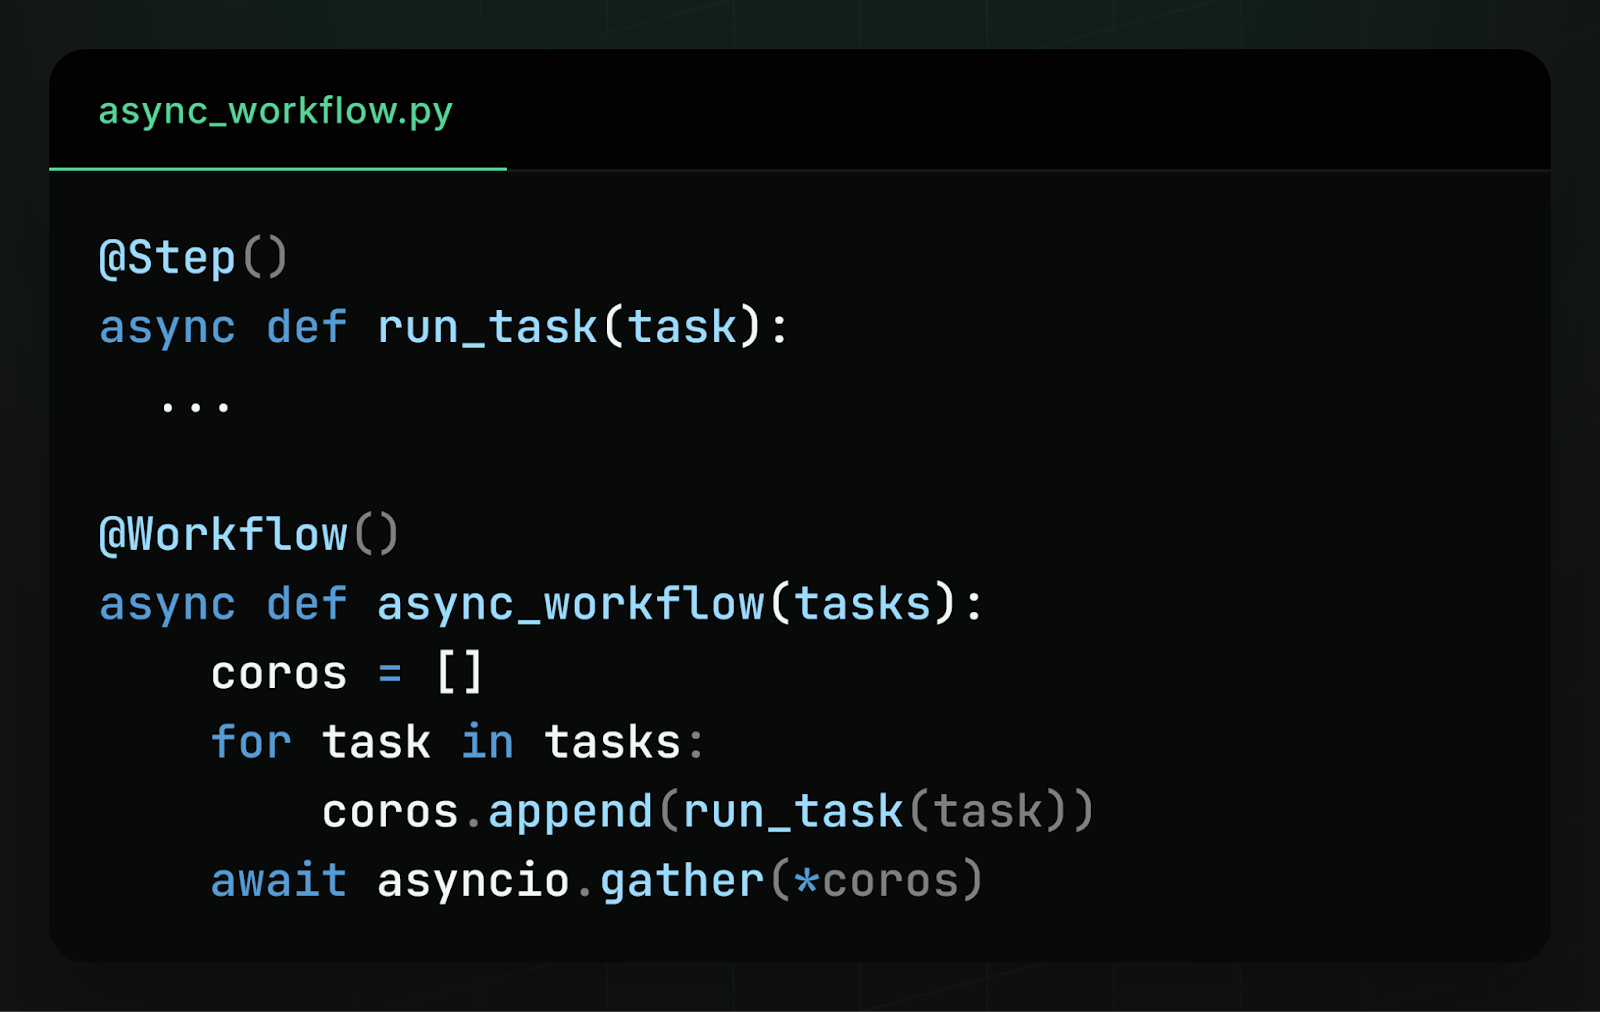This screenshot has height=1012, width=1600.
Task: Click the @Workflow() decorator
Action: pos(248,533)
